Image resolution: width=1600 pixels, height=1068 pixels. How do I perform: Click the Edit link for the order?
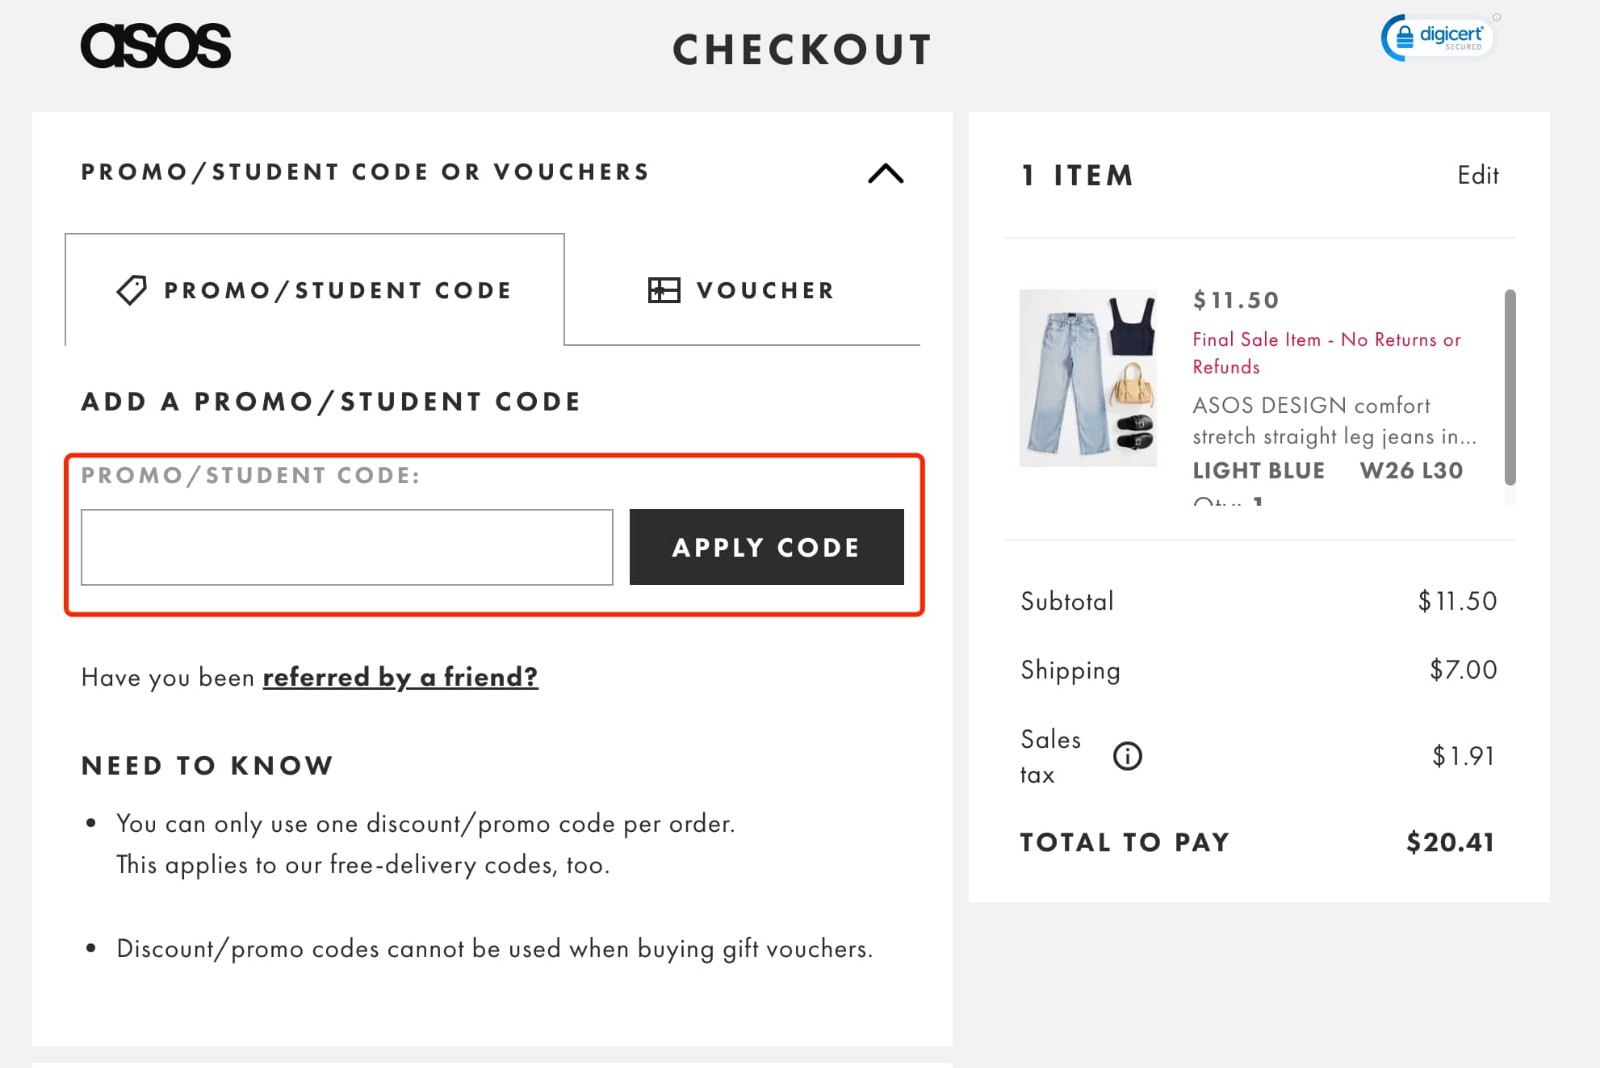click(1477, 175)
